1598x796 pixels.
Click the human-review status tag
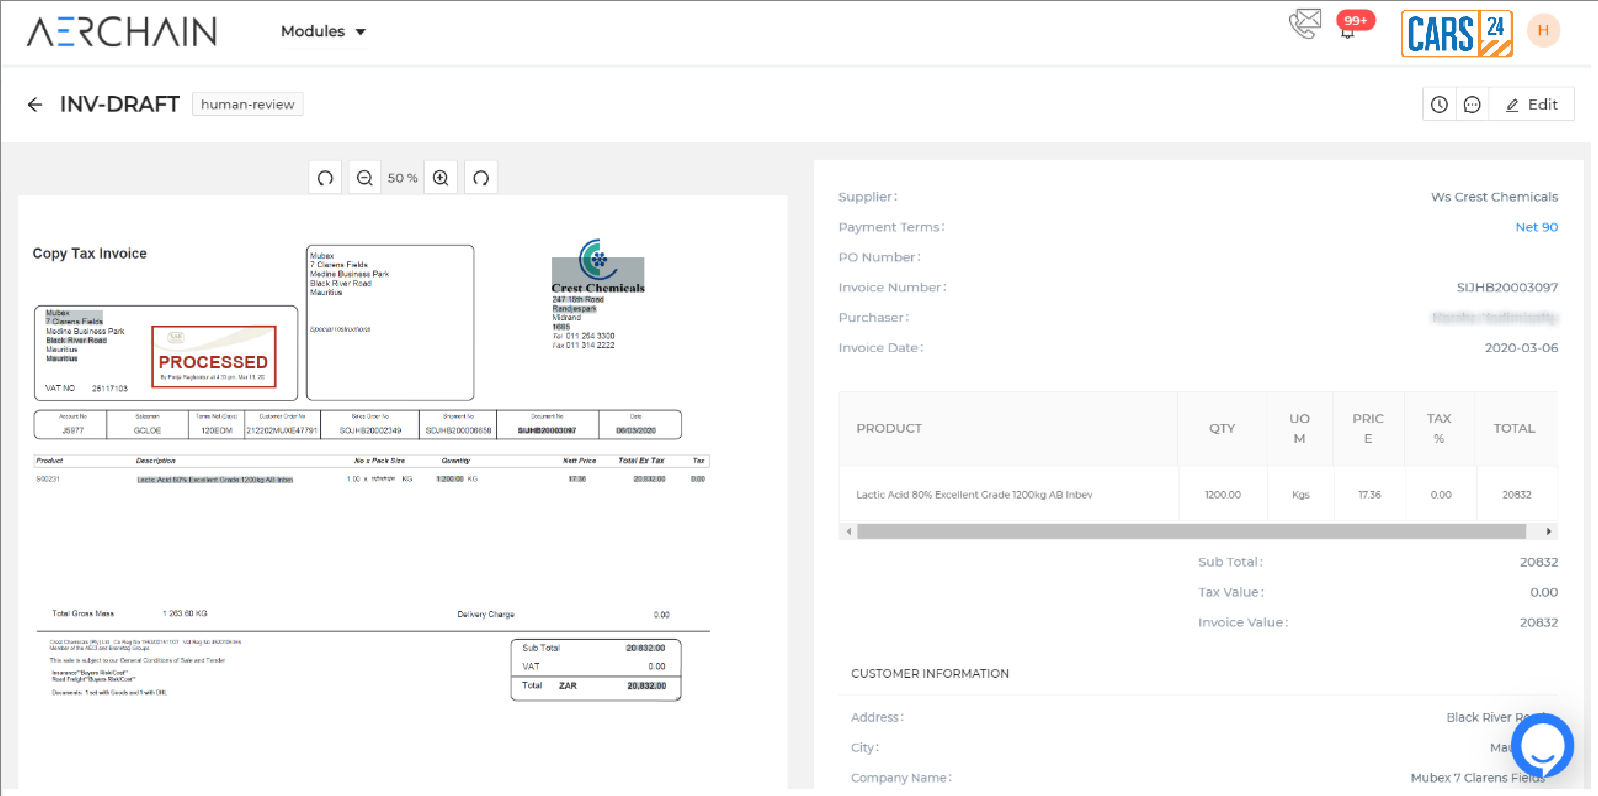pos(248,104)
